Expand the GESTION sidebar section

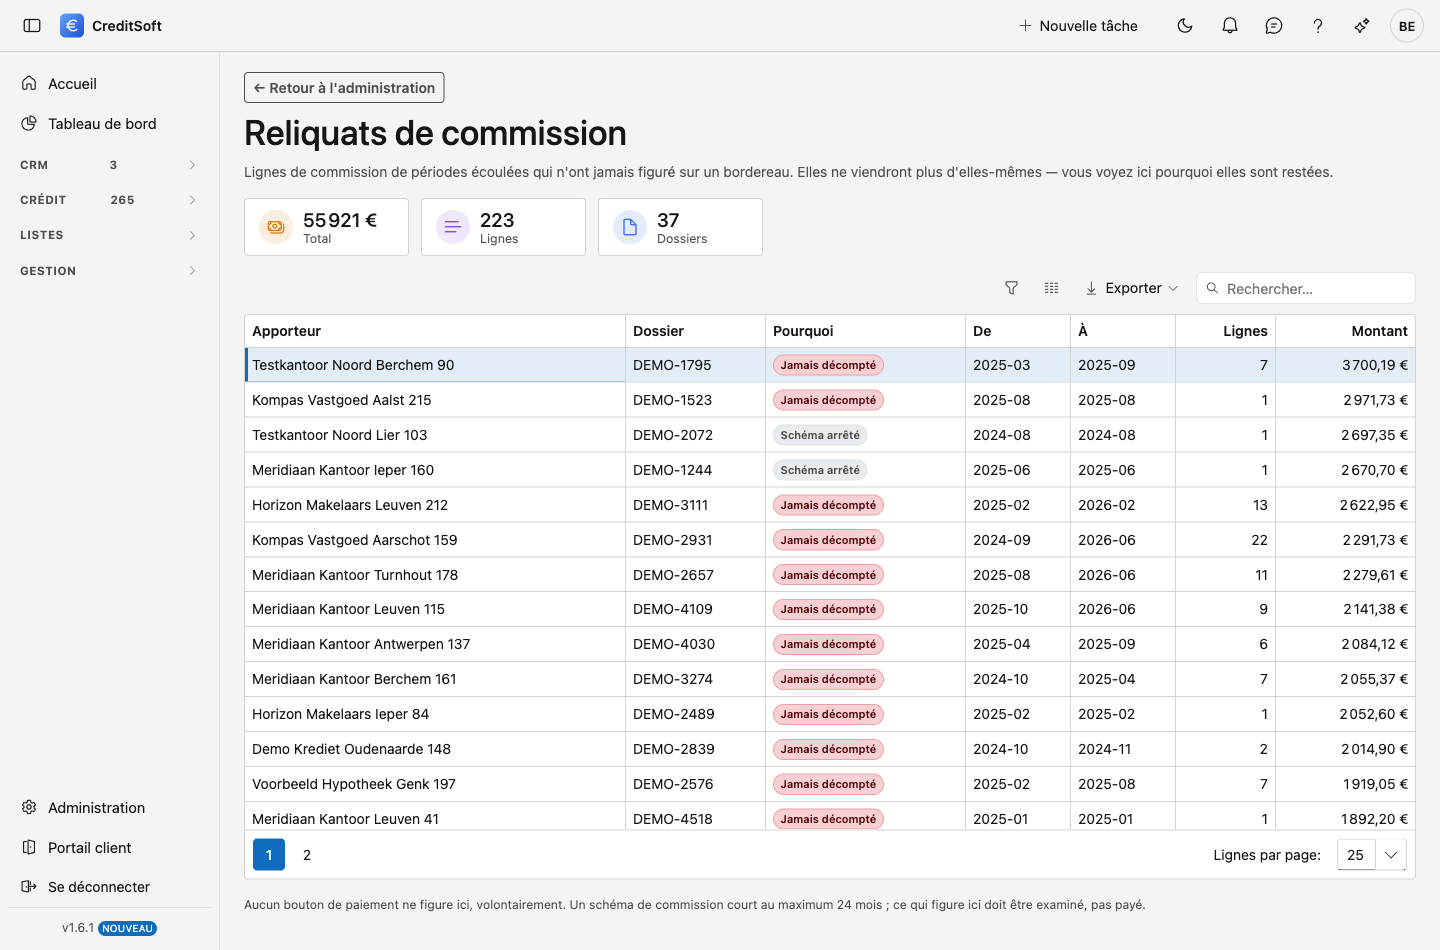point(108,271)
